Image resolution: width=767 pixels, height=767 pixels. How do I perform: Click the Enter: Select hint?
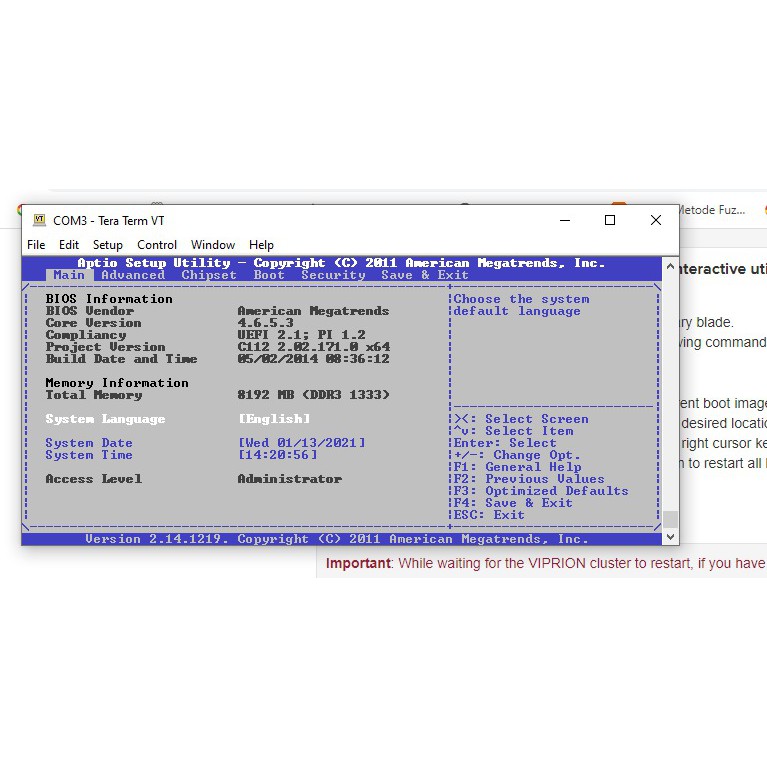(x=505, y=443)
